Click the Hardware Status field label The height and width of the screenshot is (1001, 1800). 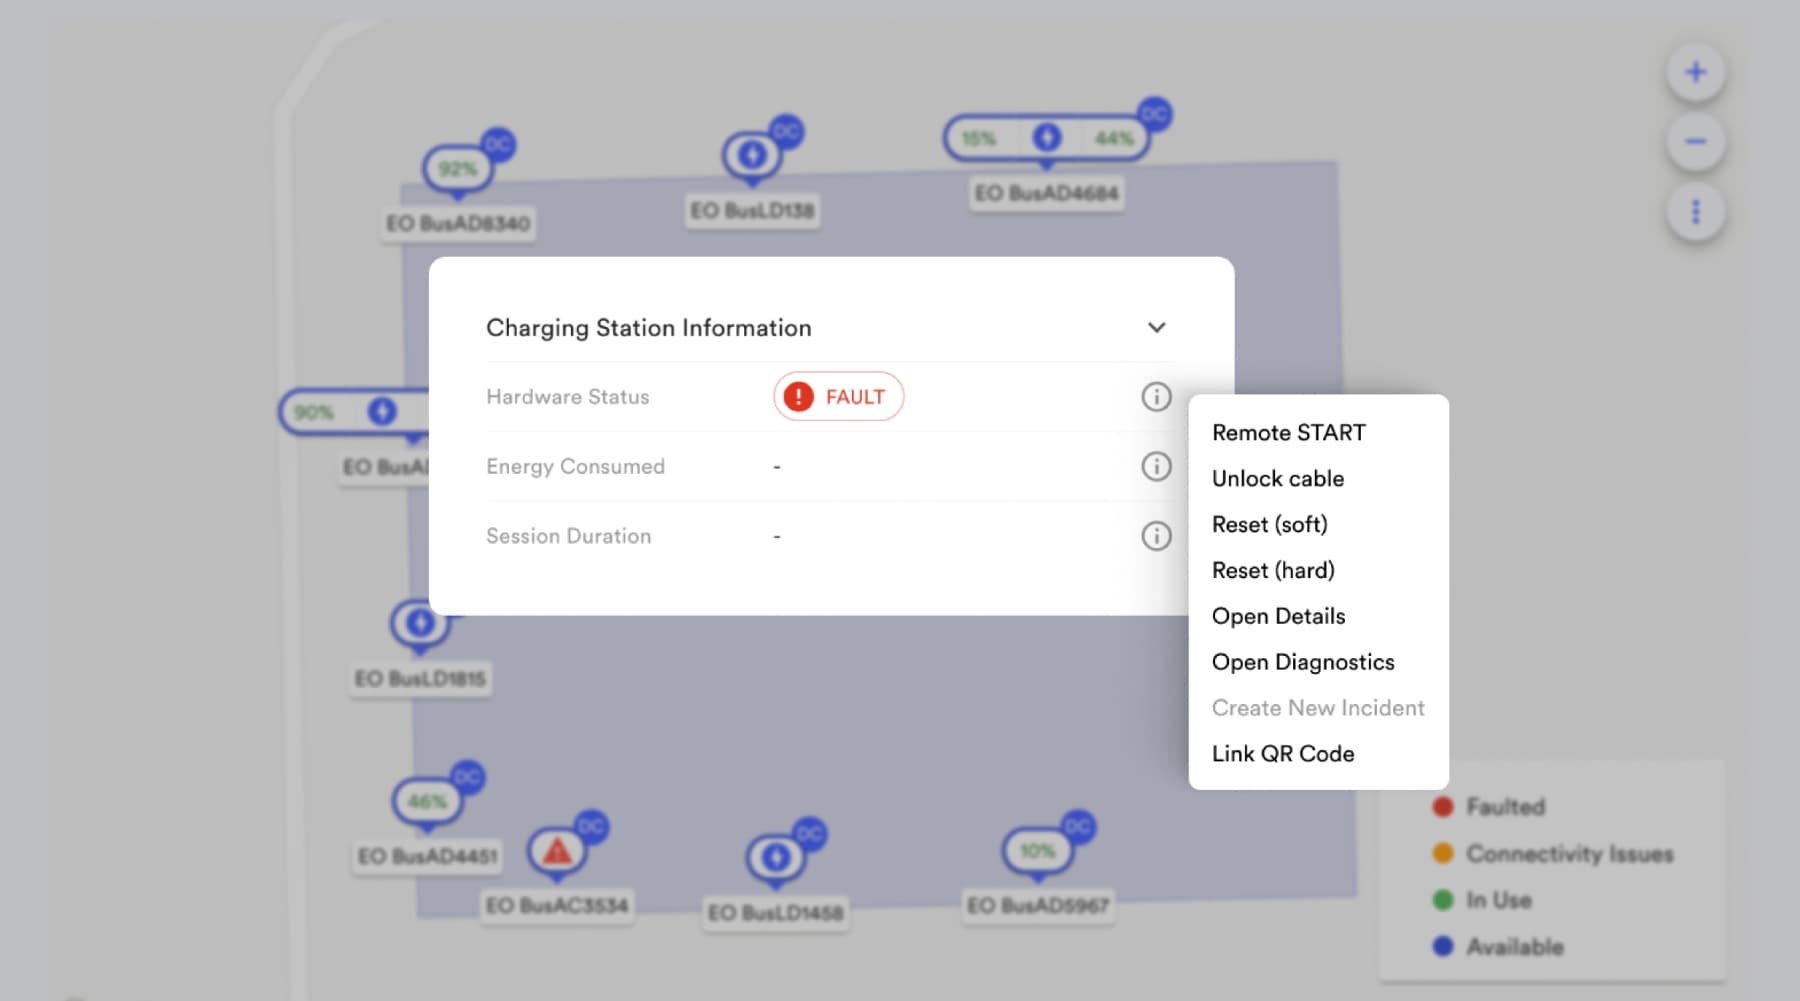click(567, 397)
